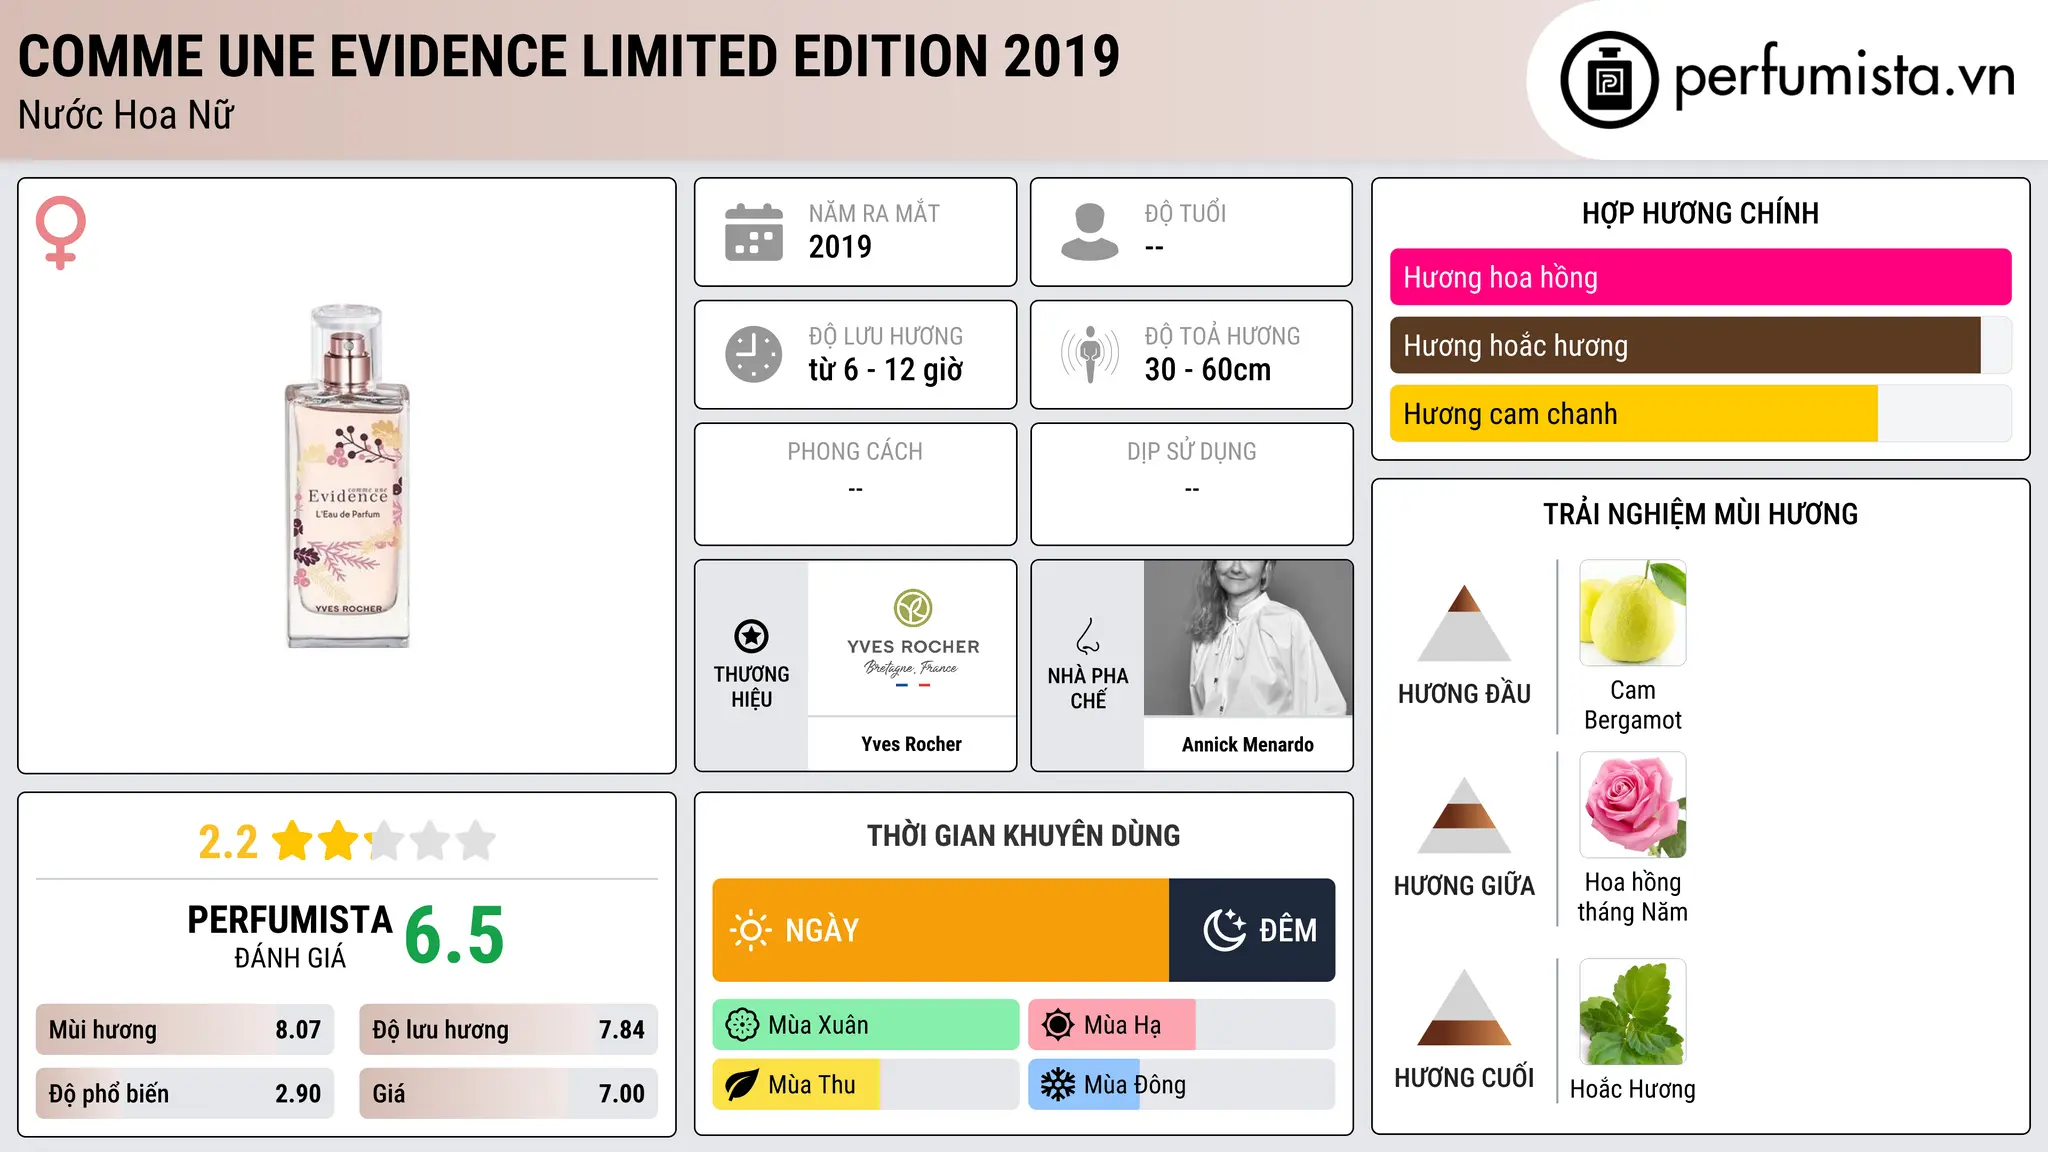Click the Hương giữa middle-note pyramid icon
Screen dimensions: 2048x1152
(1464, 815)
